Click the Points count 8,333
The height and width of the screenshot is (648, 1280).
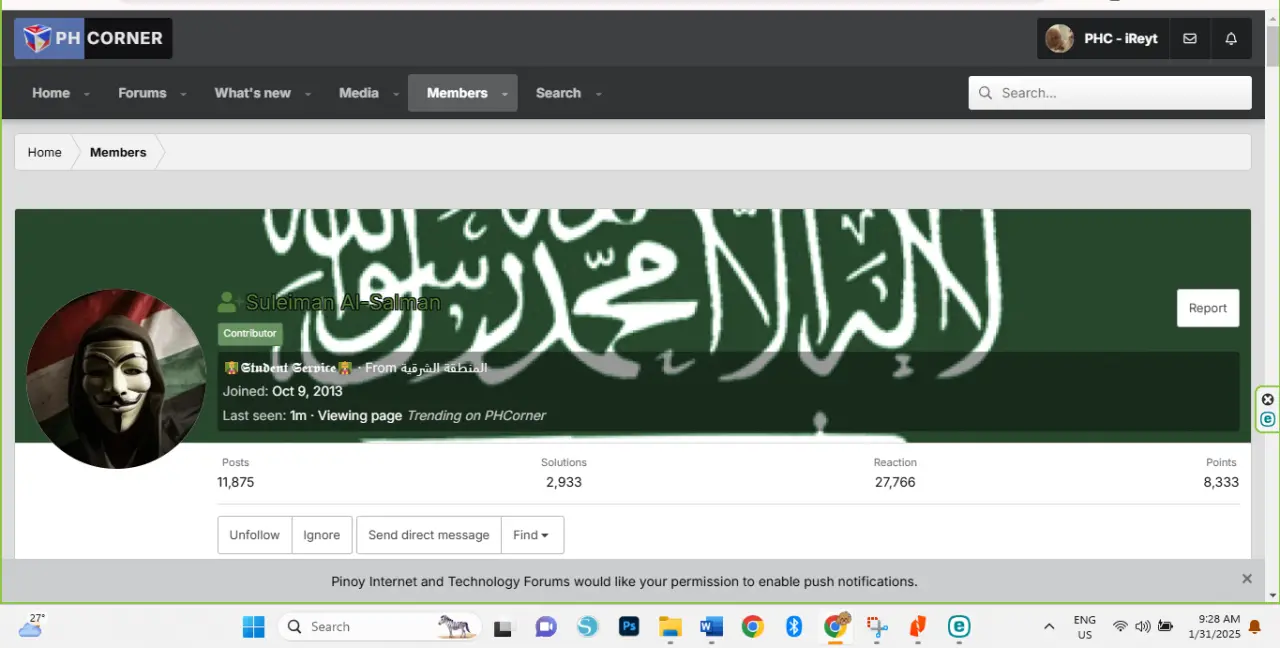pos(1221,482)
